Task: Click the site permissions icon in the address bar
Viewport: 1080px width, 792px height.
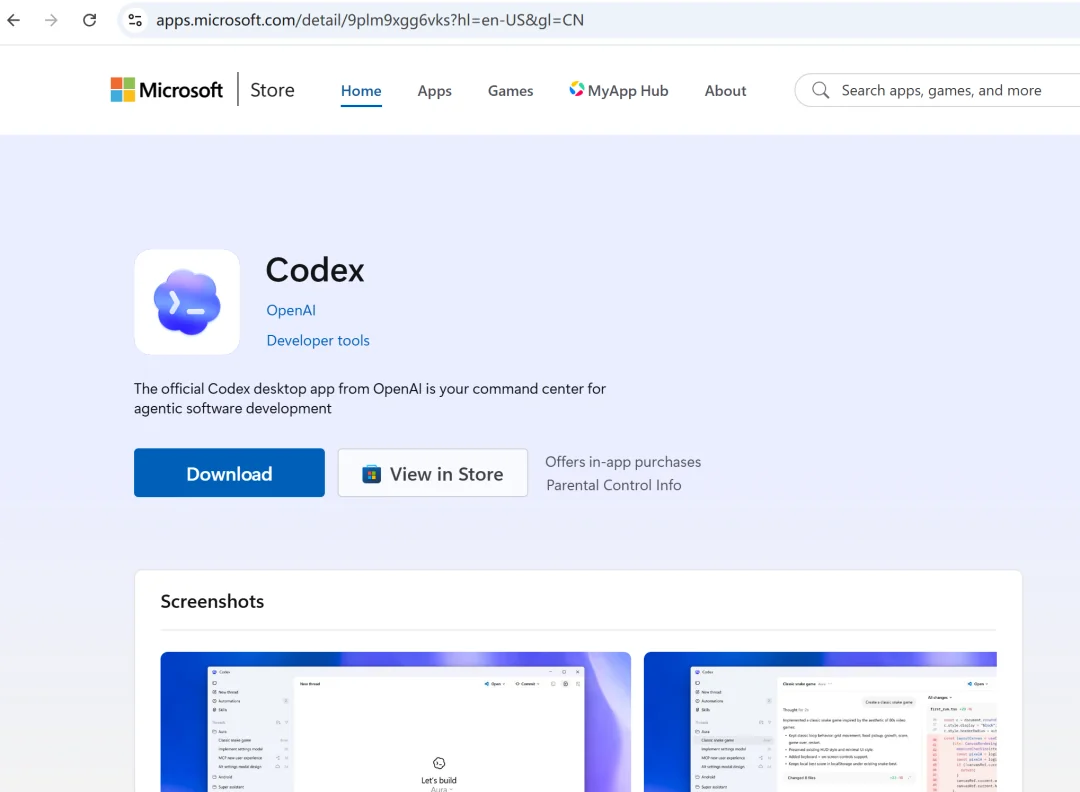Action: pyautogui.click(x=134, y=20)
